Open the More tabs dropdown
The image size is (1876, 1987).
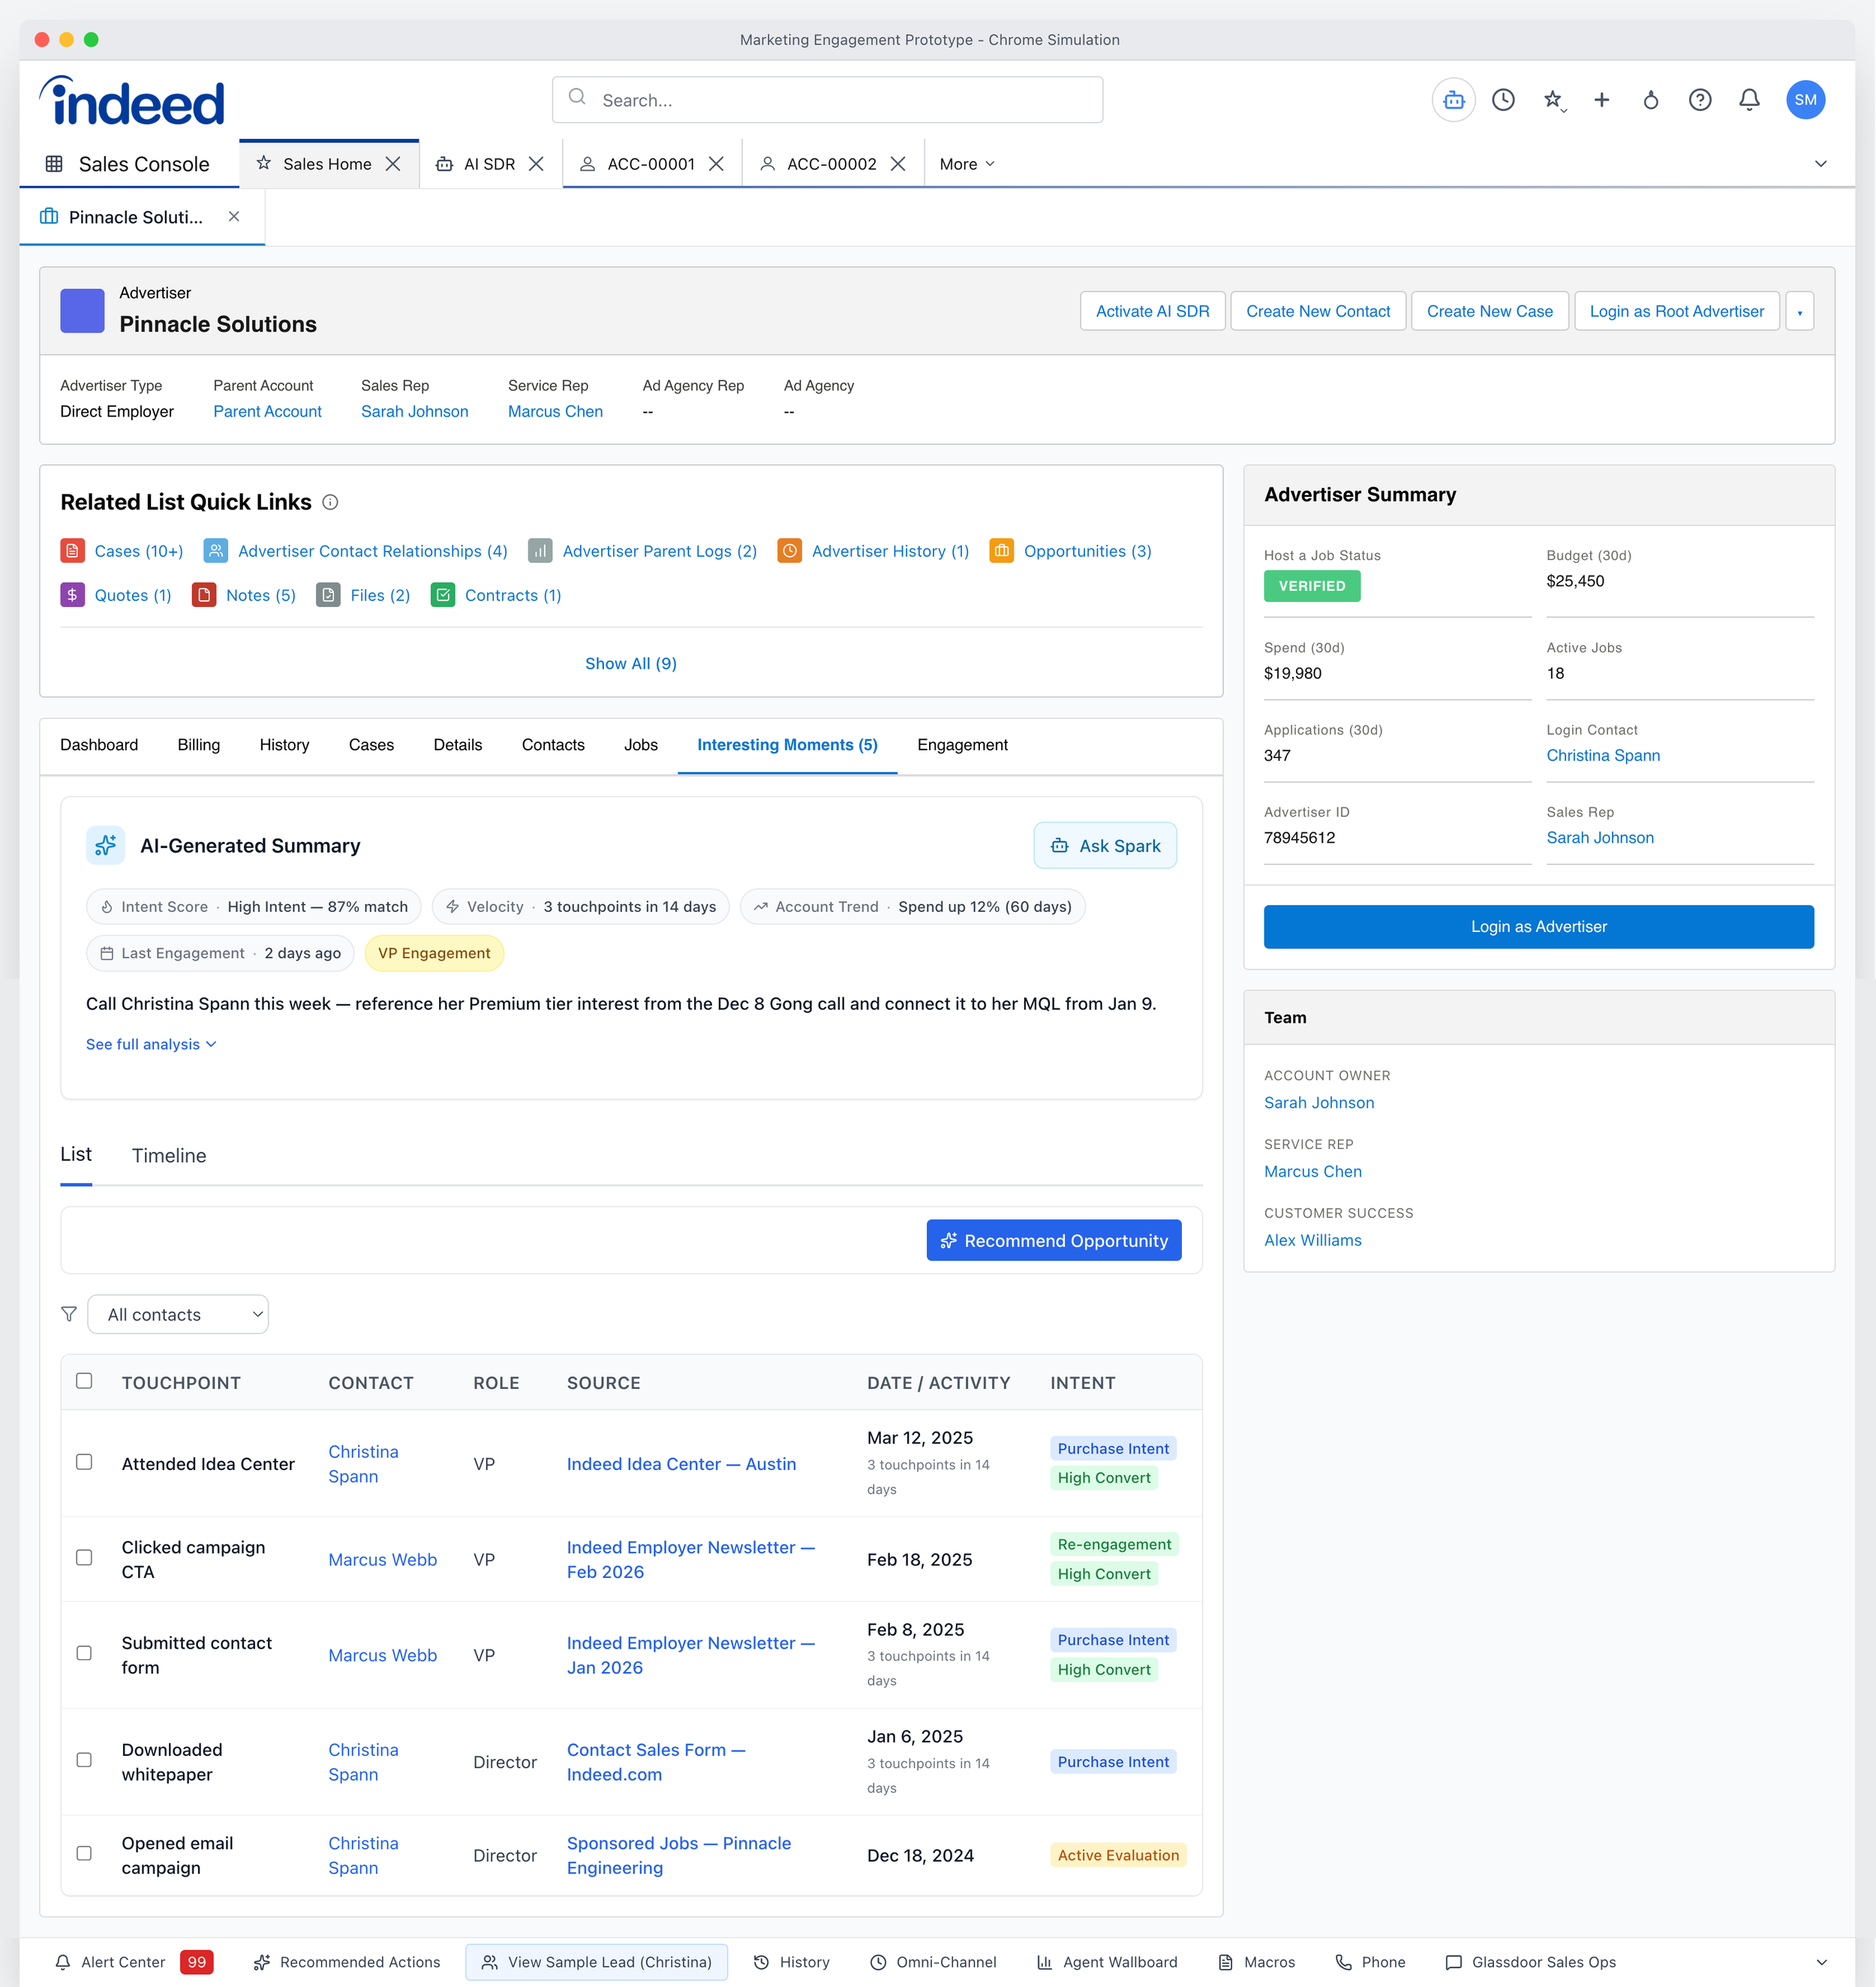966,164
